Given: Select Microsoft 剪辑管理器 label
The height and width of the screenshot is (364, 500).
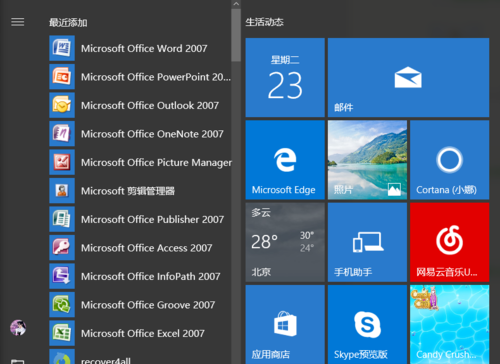Looking at the screenshot, I should point(128,191).
